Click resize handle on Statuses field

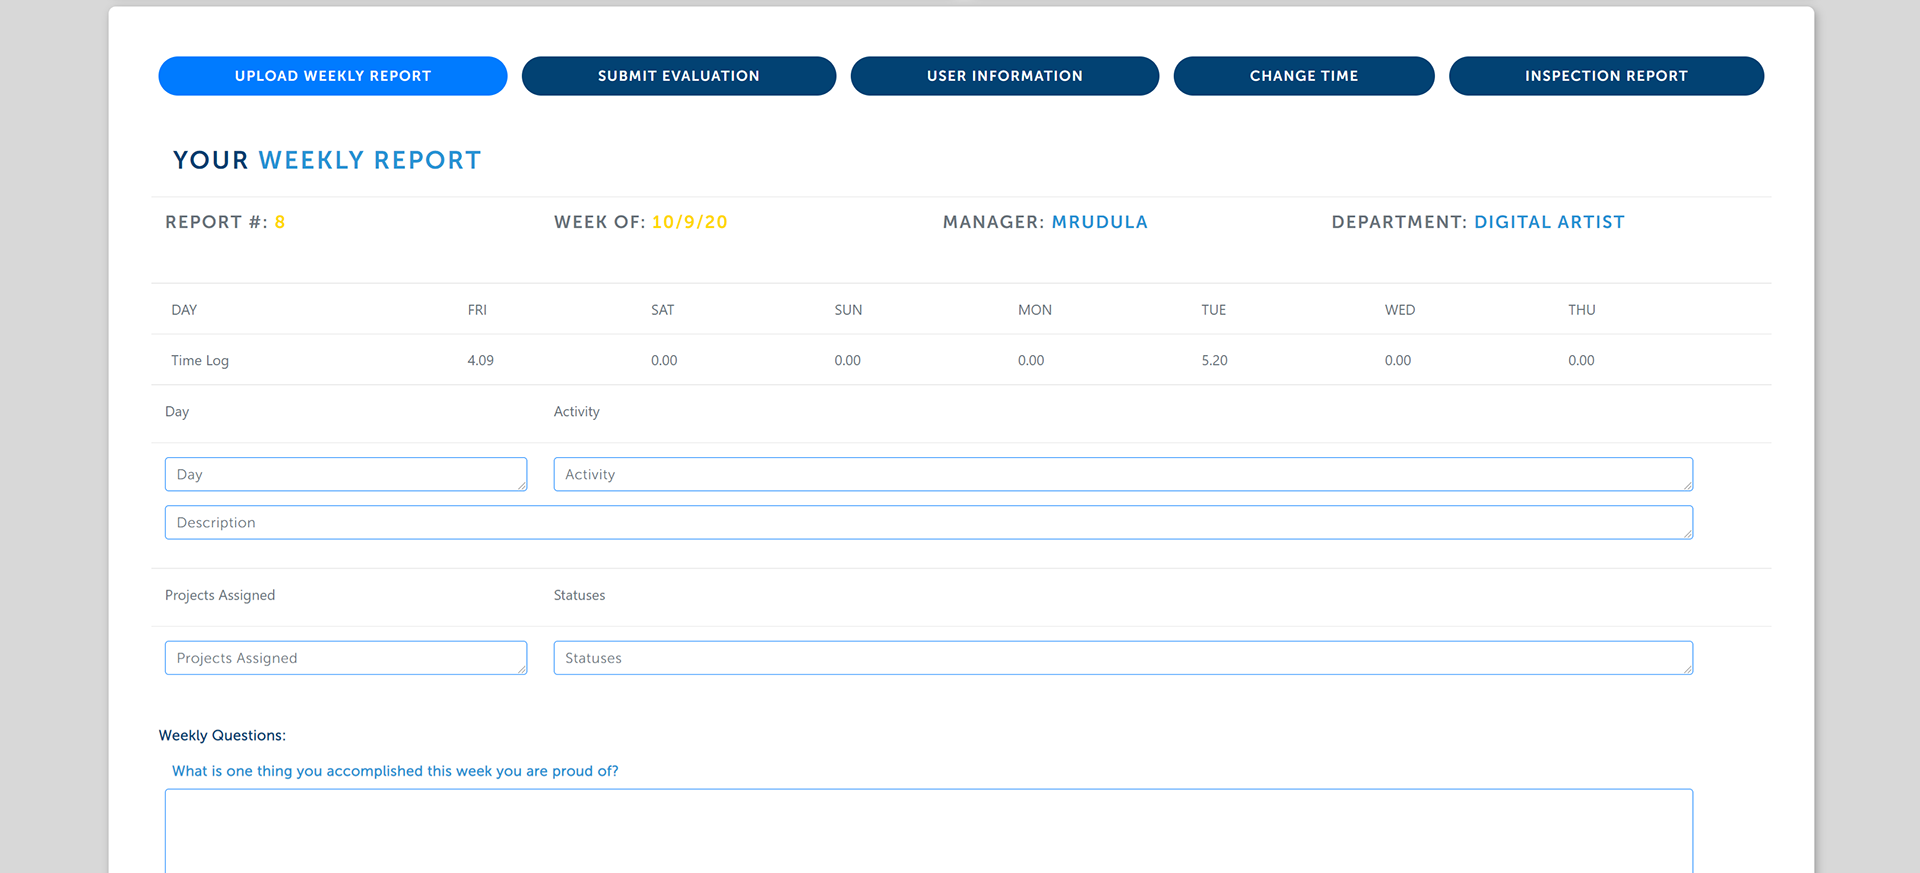[1688, 669]
